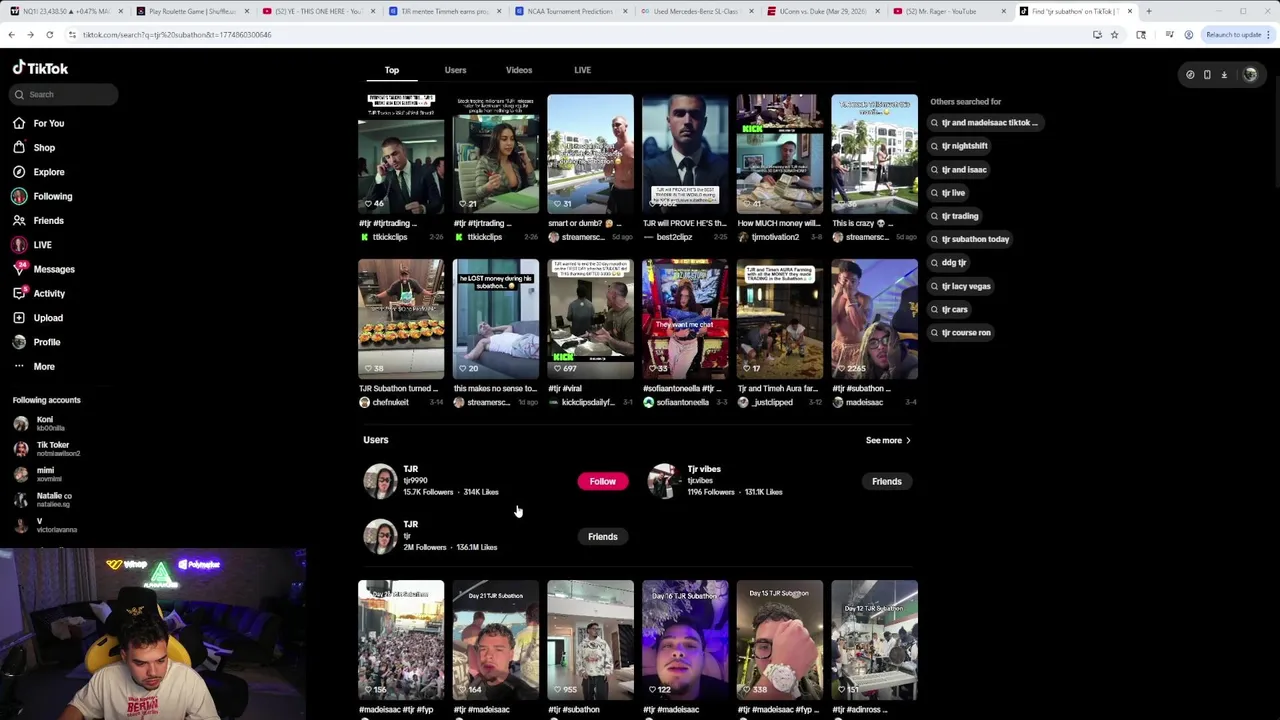
Task: Search suggestion 'tjr and madeisaac tiktok'
Action: tap(985, 122)
